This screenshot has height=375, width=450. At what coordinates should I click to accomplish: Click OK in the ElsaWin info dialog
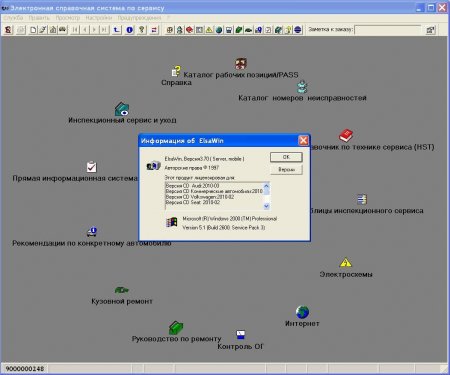286,157
